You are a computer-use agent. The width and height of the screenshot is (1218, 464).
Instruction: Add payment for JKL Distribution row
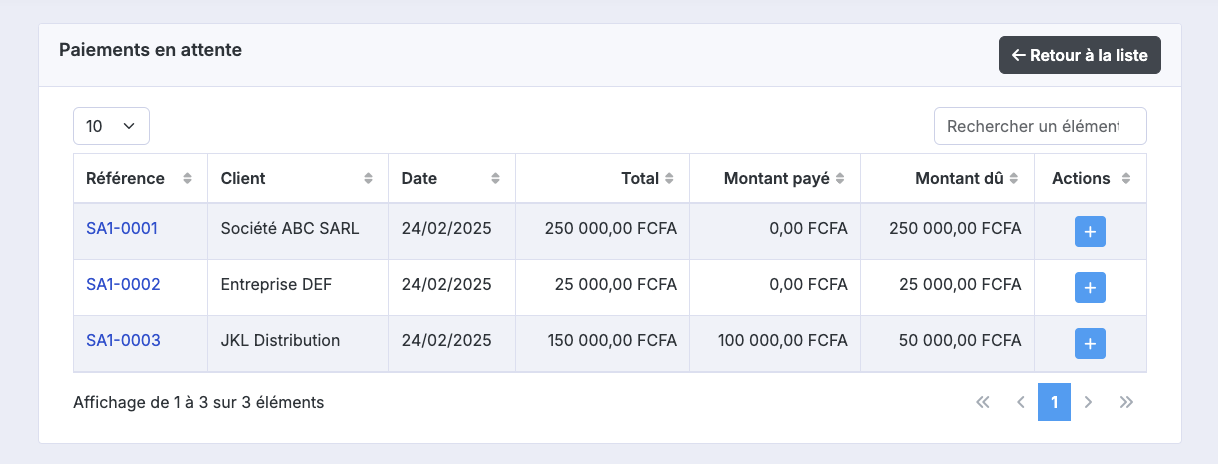[x=1090, y=343]
